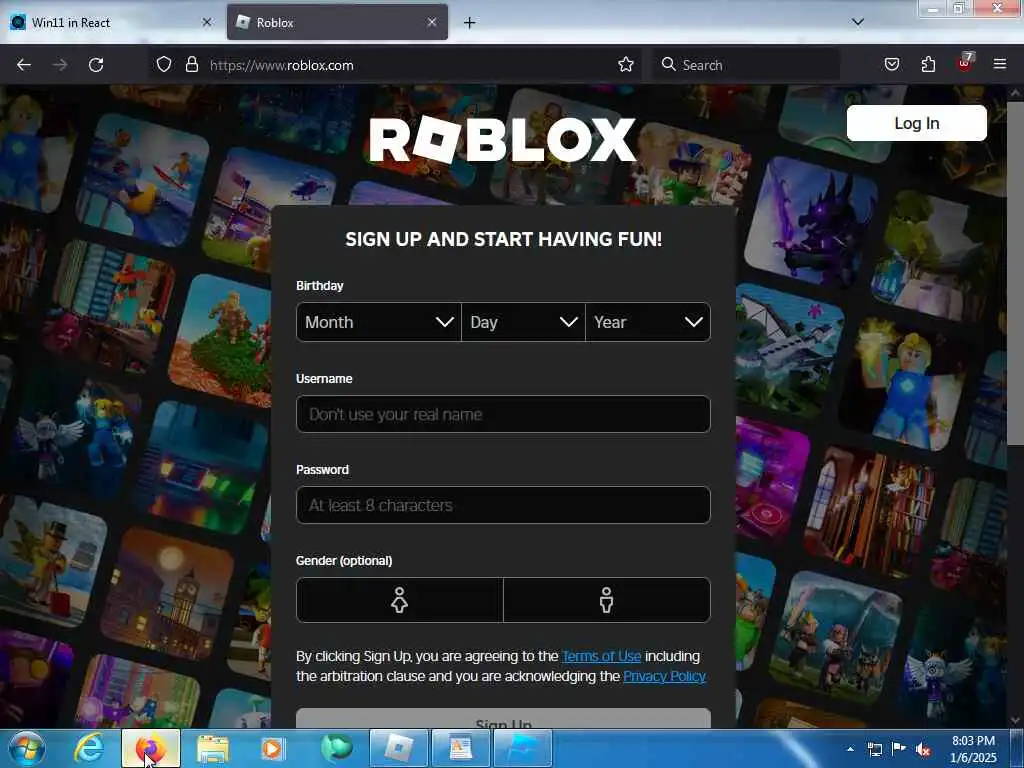Click the green globe taskbar icon

336,748
